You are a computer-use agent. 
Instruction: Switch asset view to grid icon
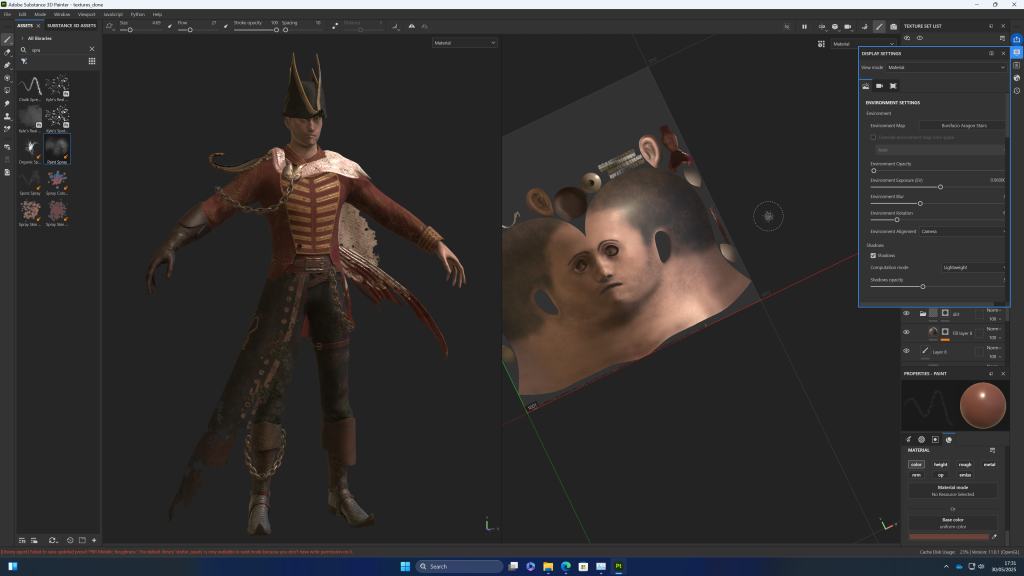click(x=92, y=61)
